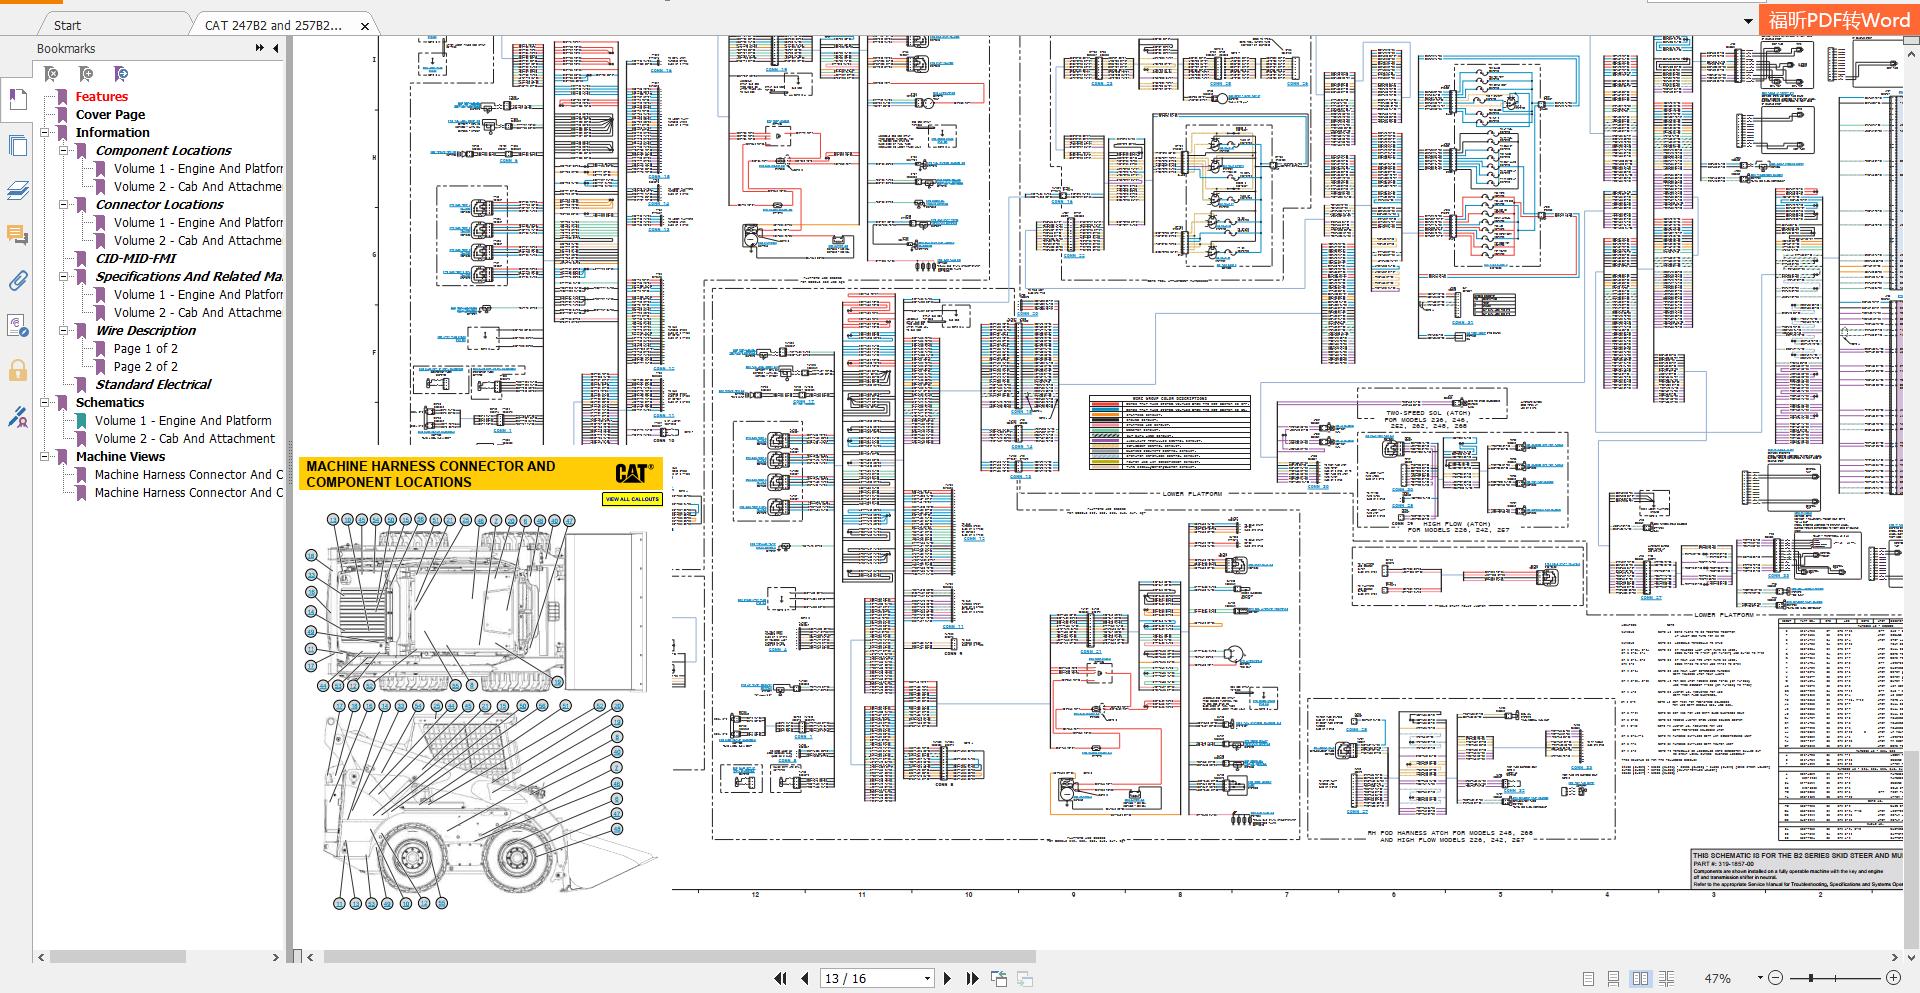Click the previous view icon
Image resolution: width=1920 pixels, height=993 pixels.
[999, 979]
